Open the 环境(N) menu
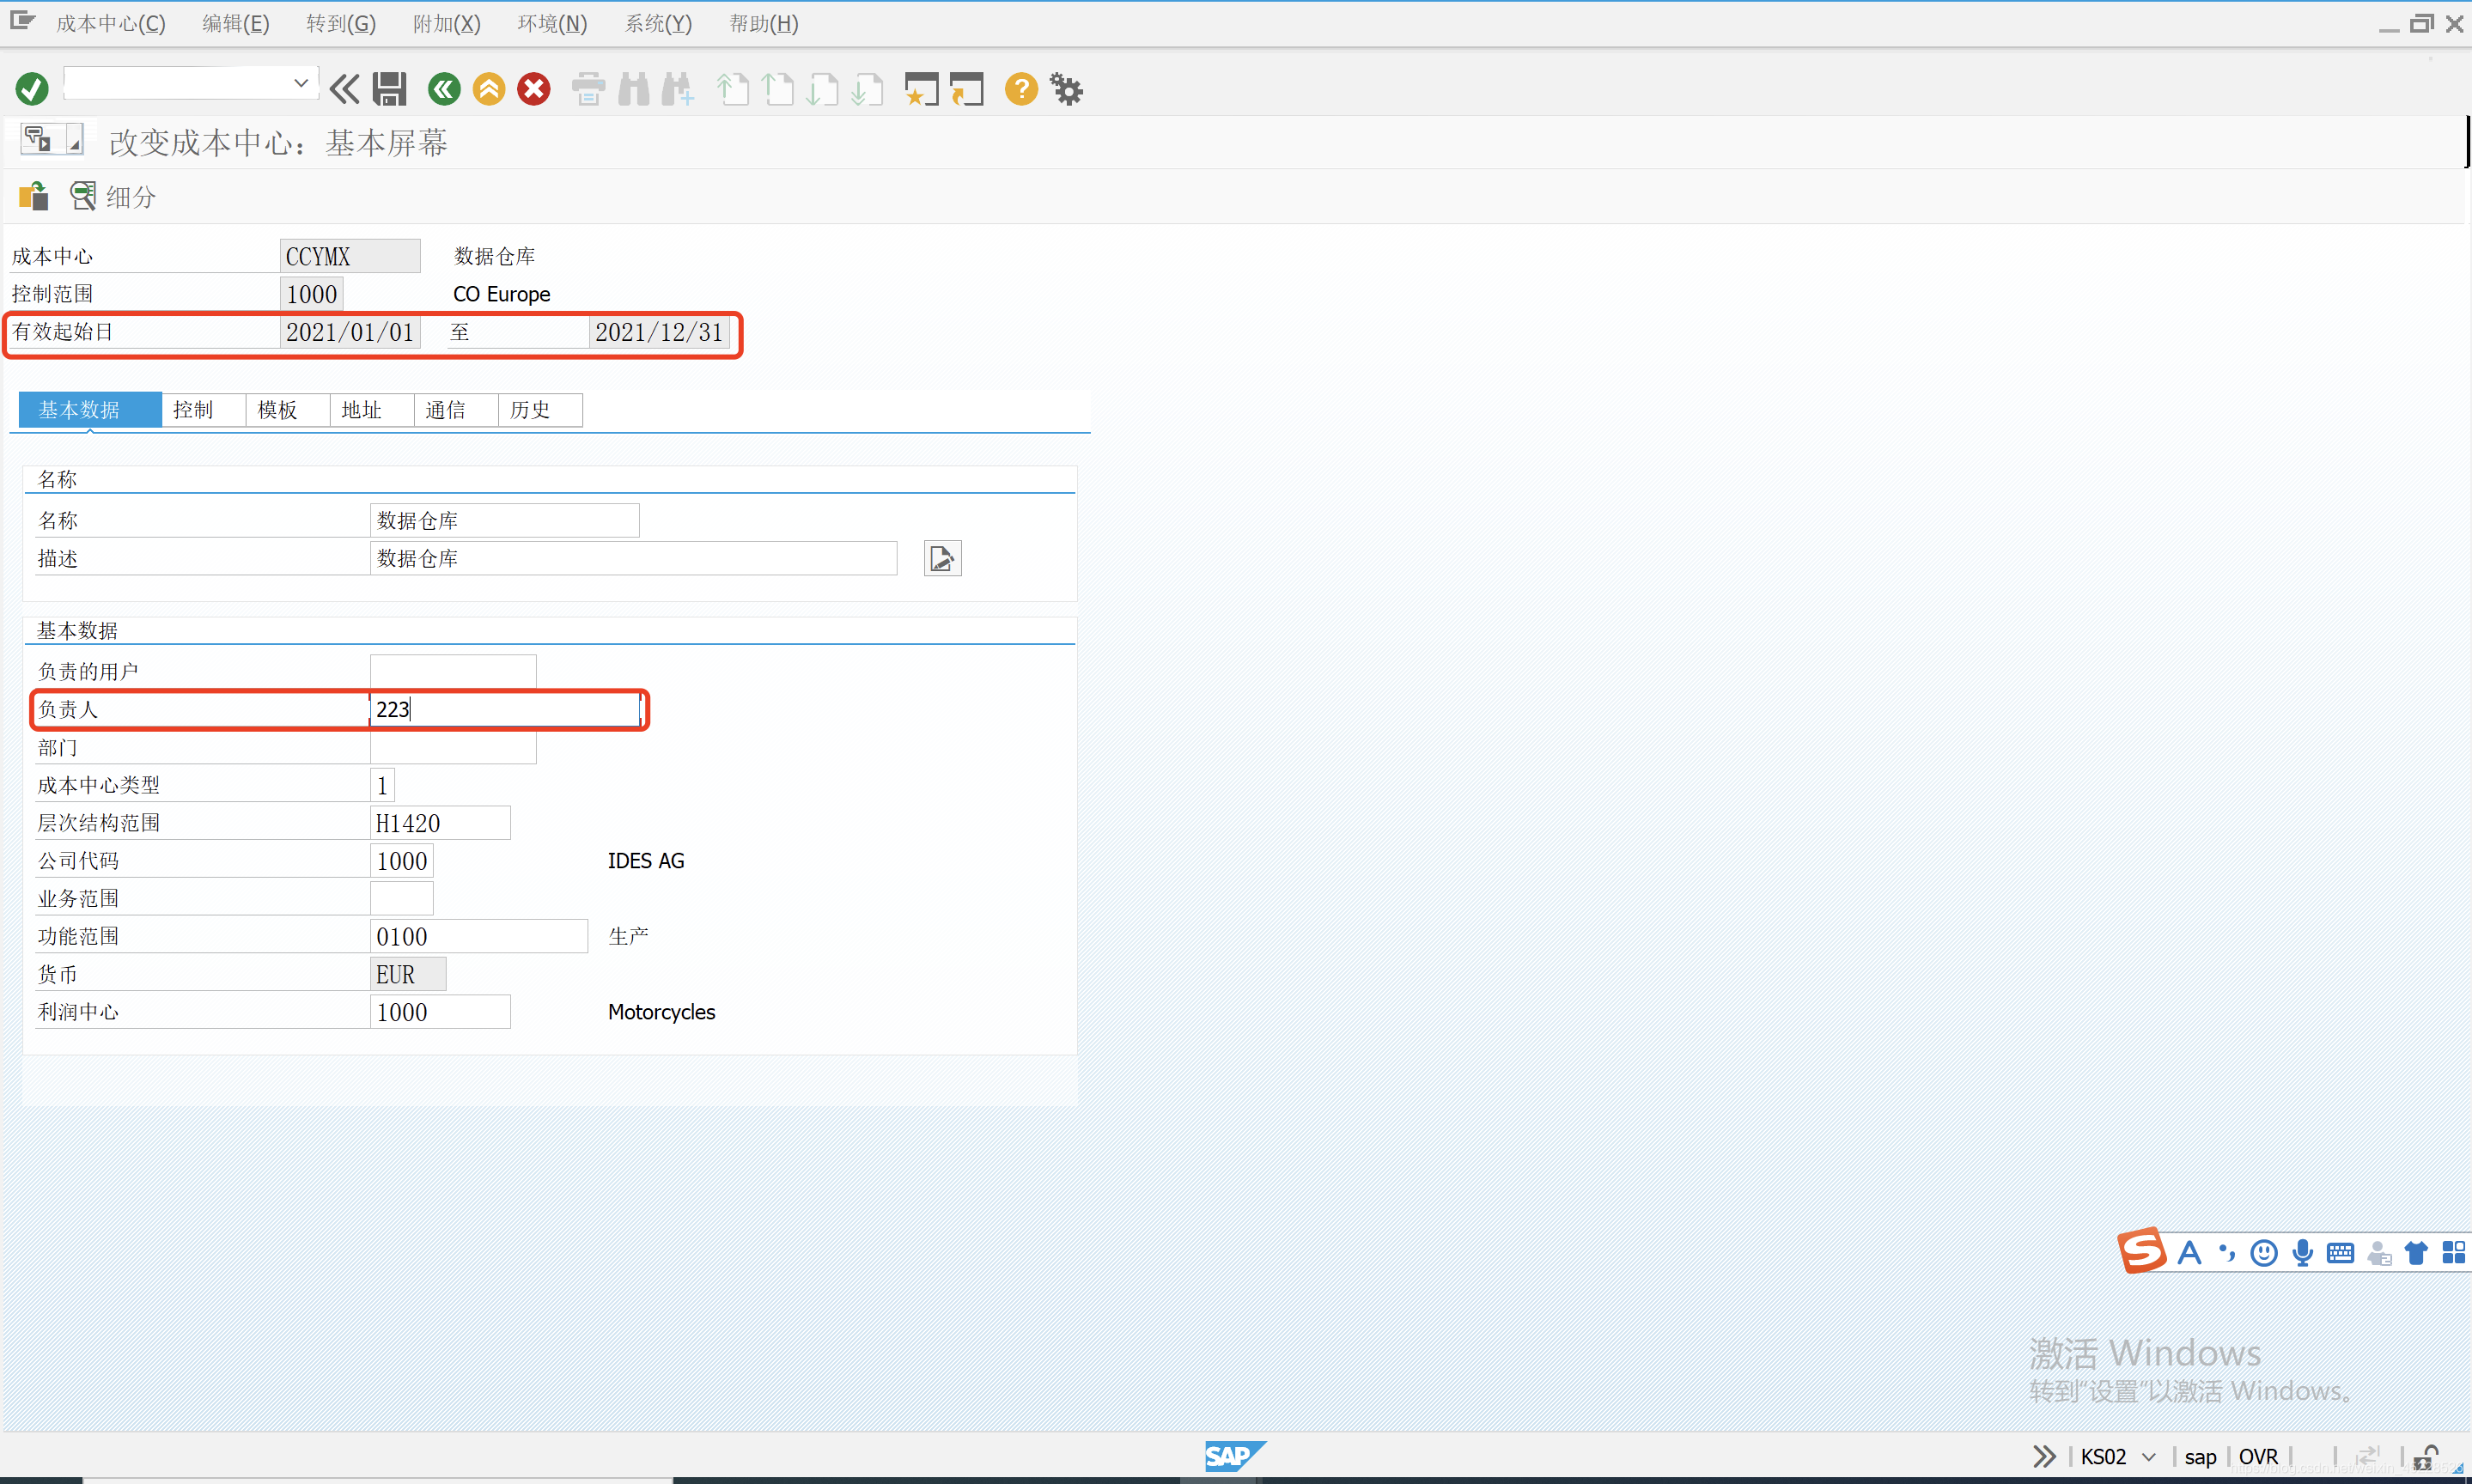This screenshot has height=1484, width=2472. [x=552, y=24]
